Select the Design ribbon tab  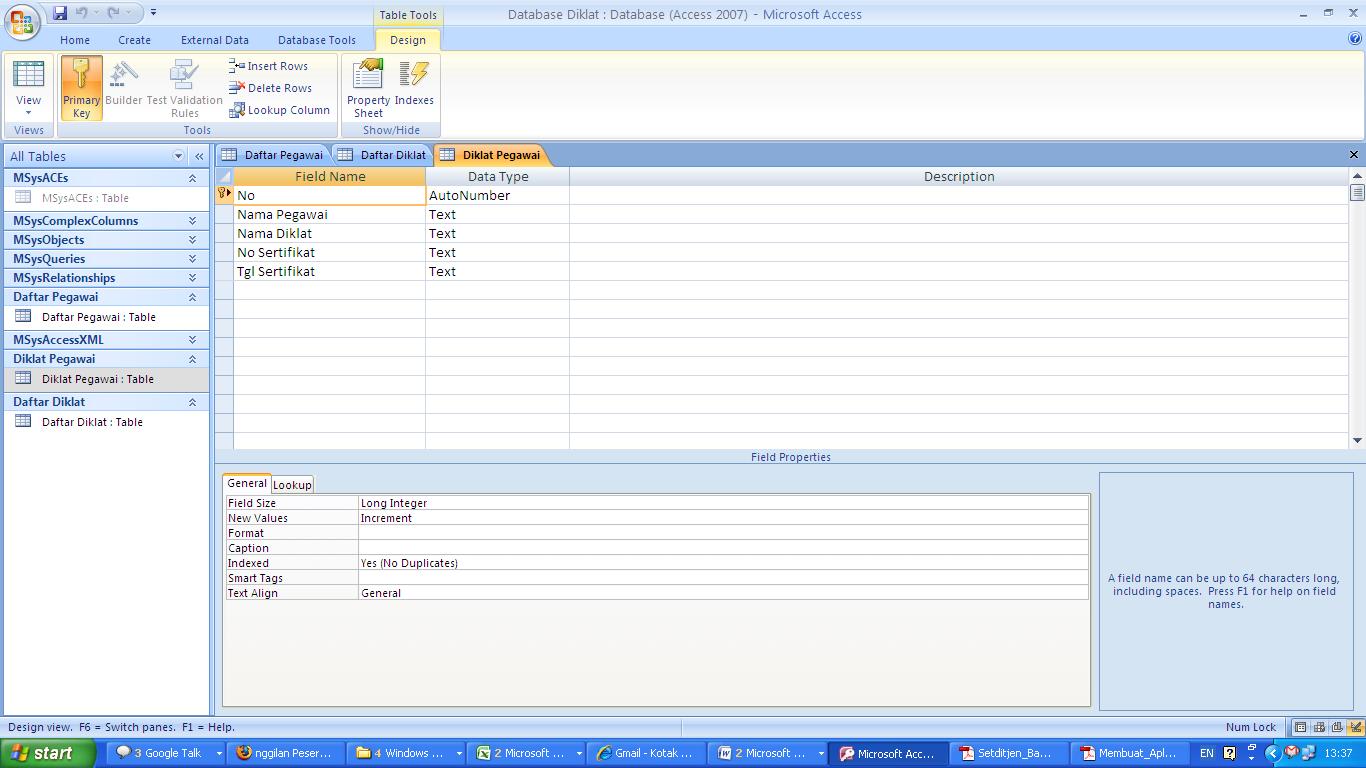pos(408,40)
